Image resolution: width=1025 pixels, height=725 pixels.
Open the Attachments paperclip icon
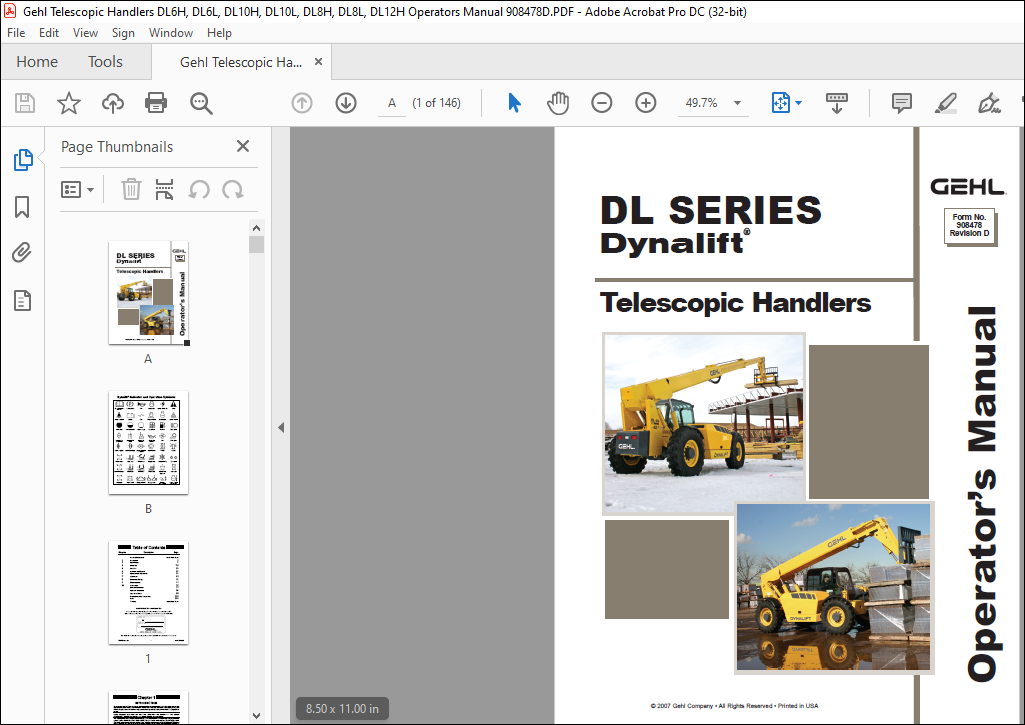tap(22, 253)
